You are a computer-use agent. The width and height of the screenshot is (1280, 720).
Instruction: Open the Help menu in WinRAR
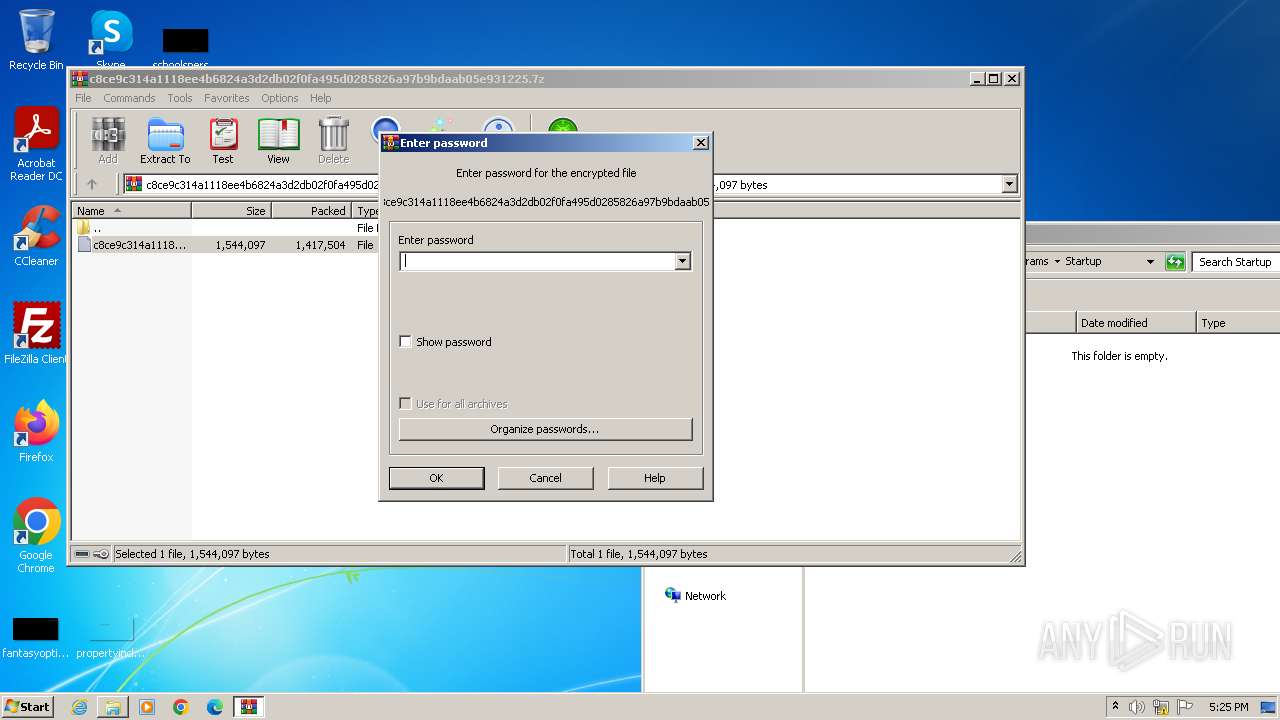(x=320, y=98)
